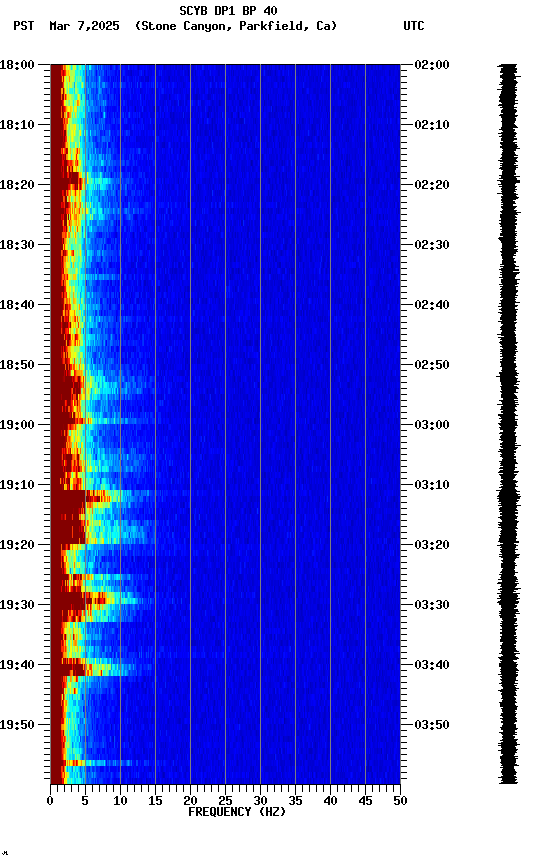552x864 pixels.
Task: Click the 0 Hz frequency axis label
Action: (x=50, y=802)
